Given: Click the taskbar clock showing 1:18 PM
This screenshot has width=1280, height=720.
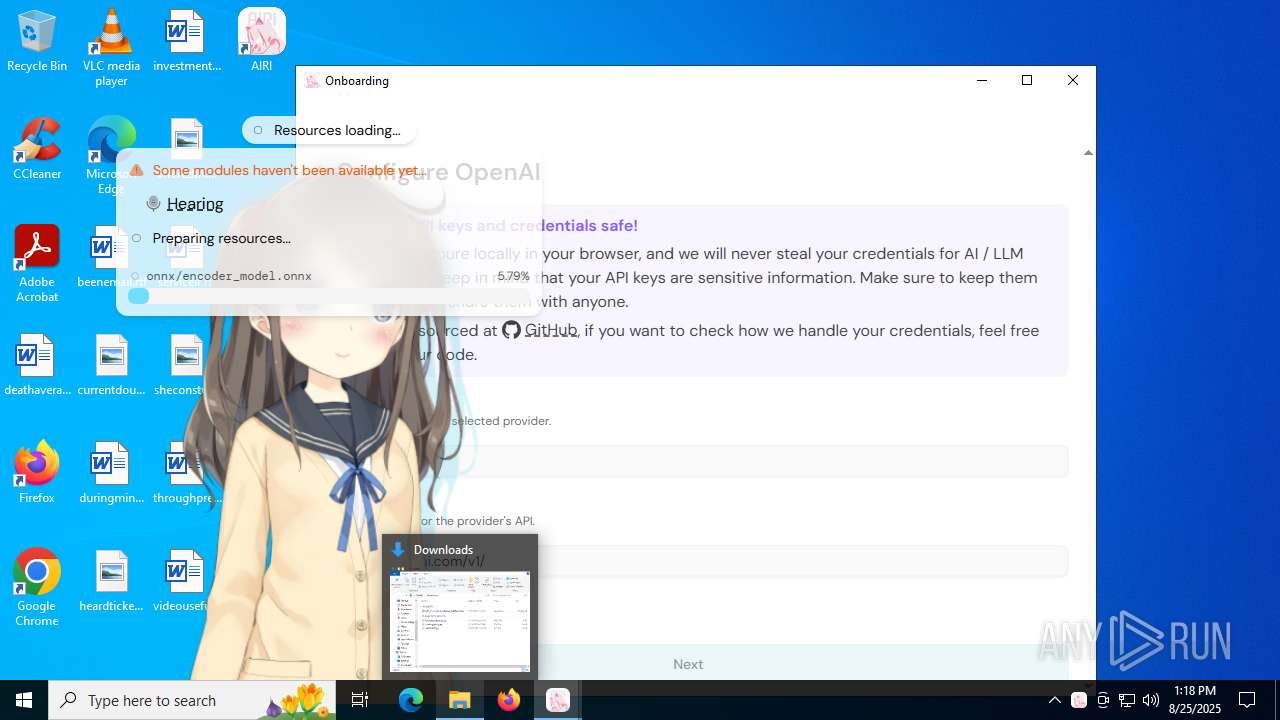Looking at the screenshot, I should (x=1195, y=700).
